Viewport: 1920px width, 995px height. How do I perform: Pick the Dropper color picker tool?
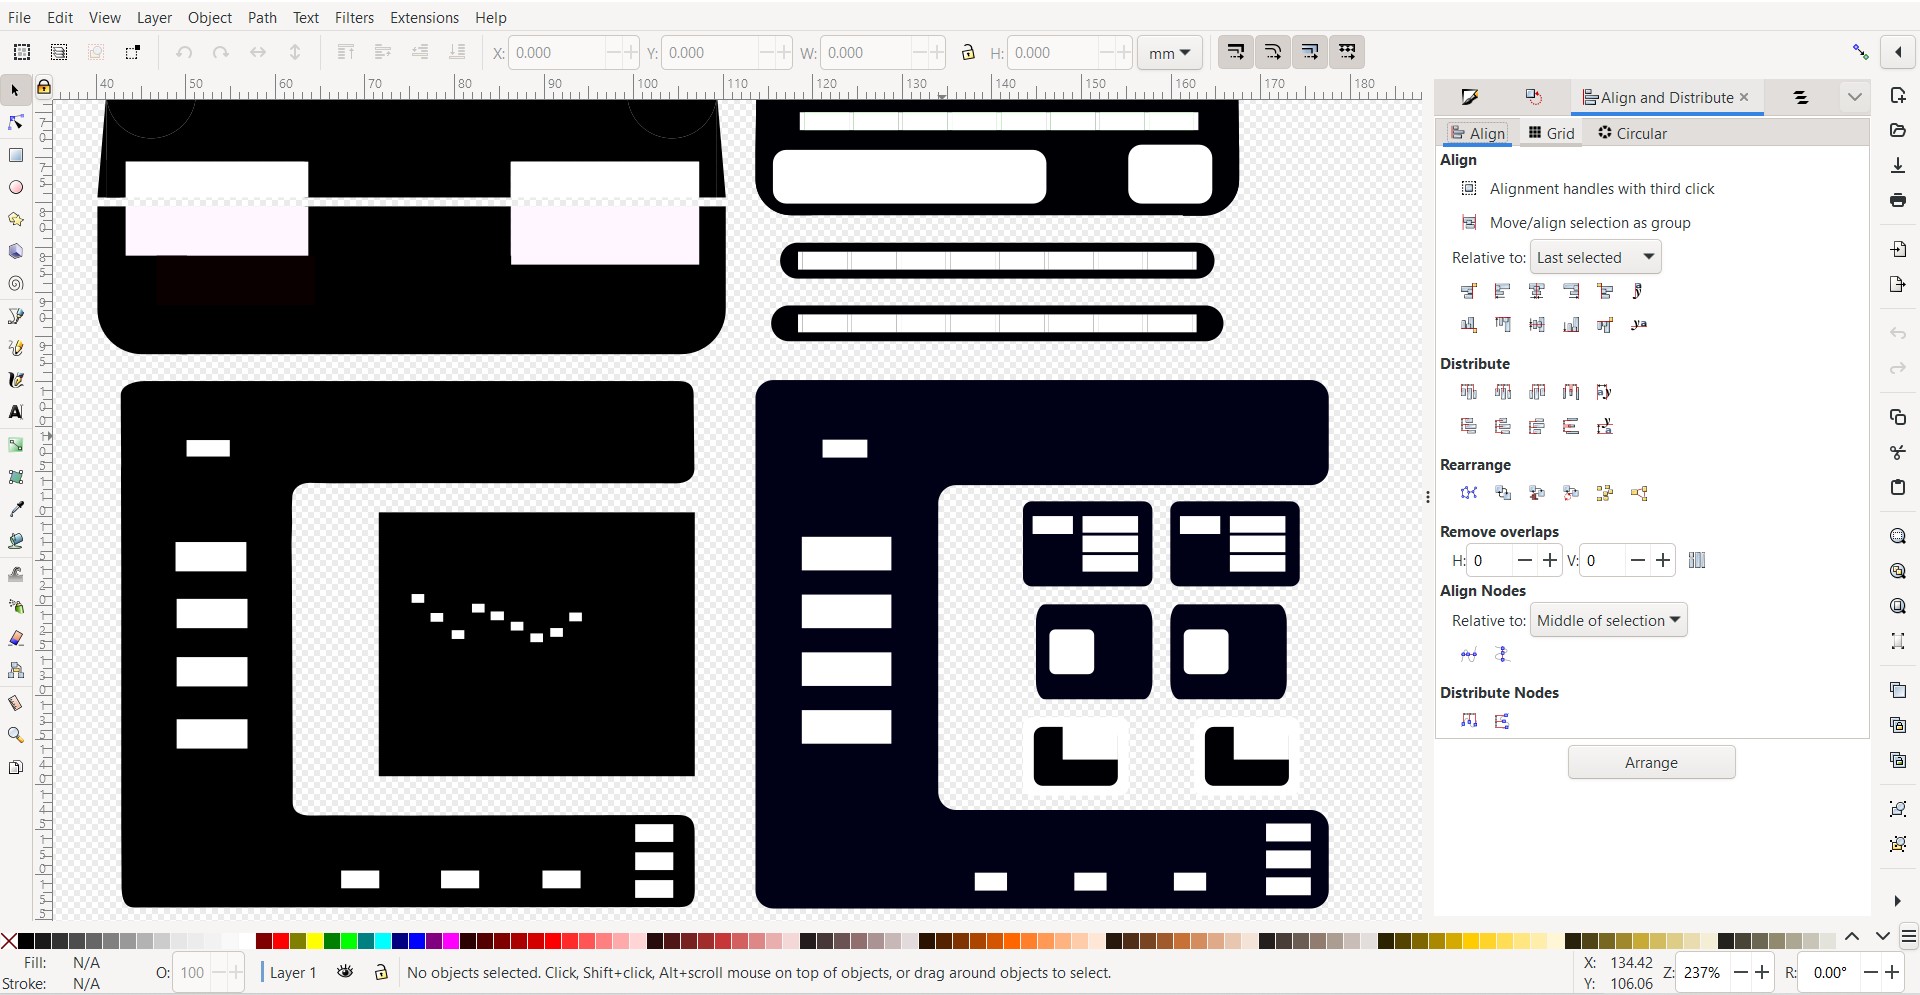click(15, 509)
